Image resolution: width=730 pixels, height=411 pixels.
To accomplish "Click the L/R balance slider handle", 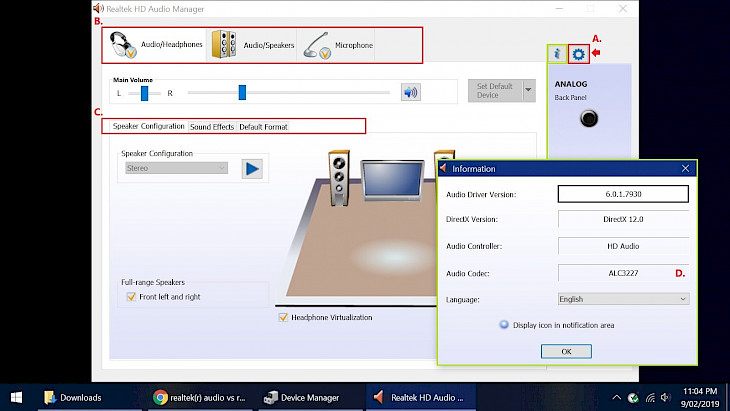I will [x=144, y=93].
